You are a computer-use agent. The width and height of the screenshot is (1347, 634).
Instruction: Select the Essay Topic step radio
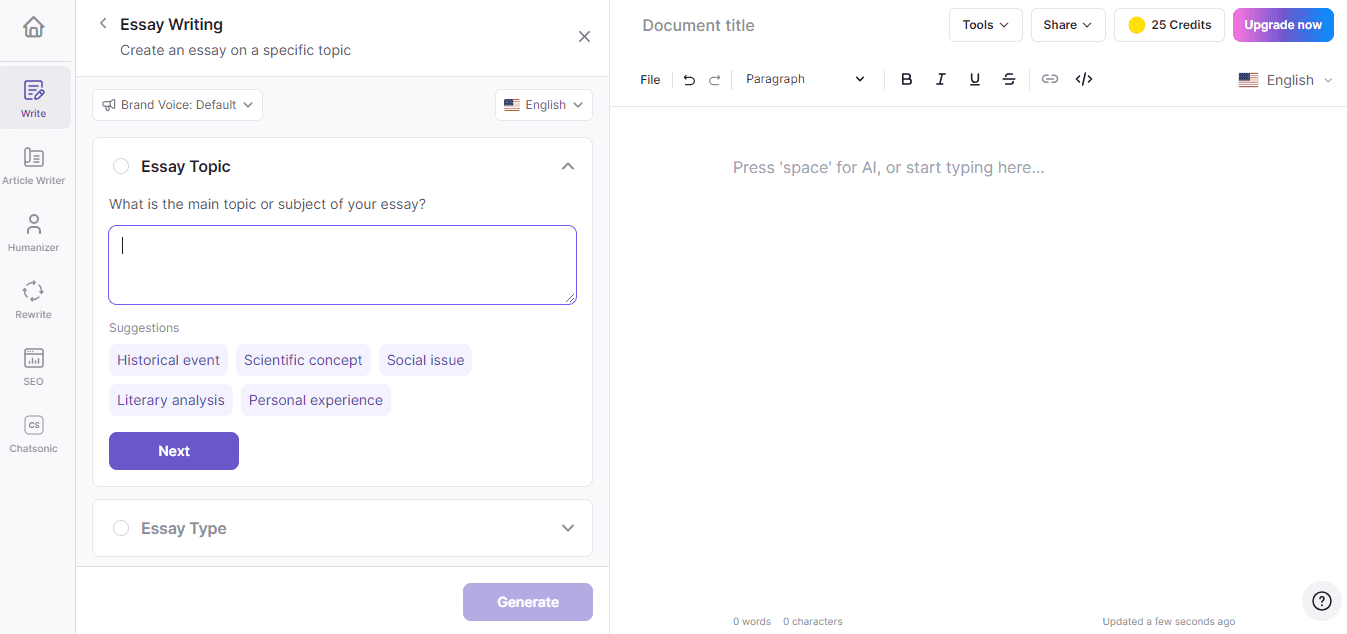point(121,166)
